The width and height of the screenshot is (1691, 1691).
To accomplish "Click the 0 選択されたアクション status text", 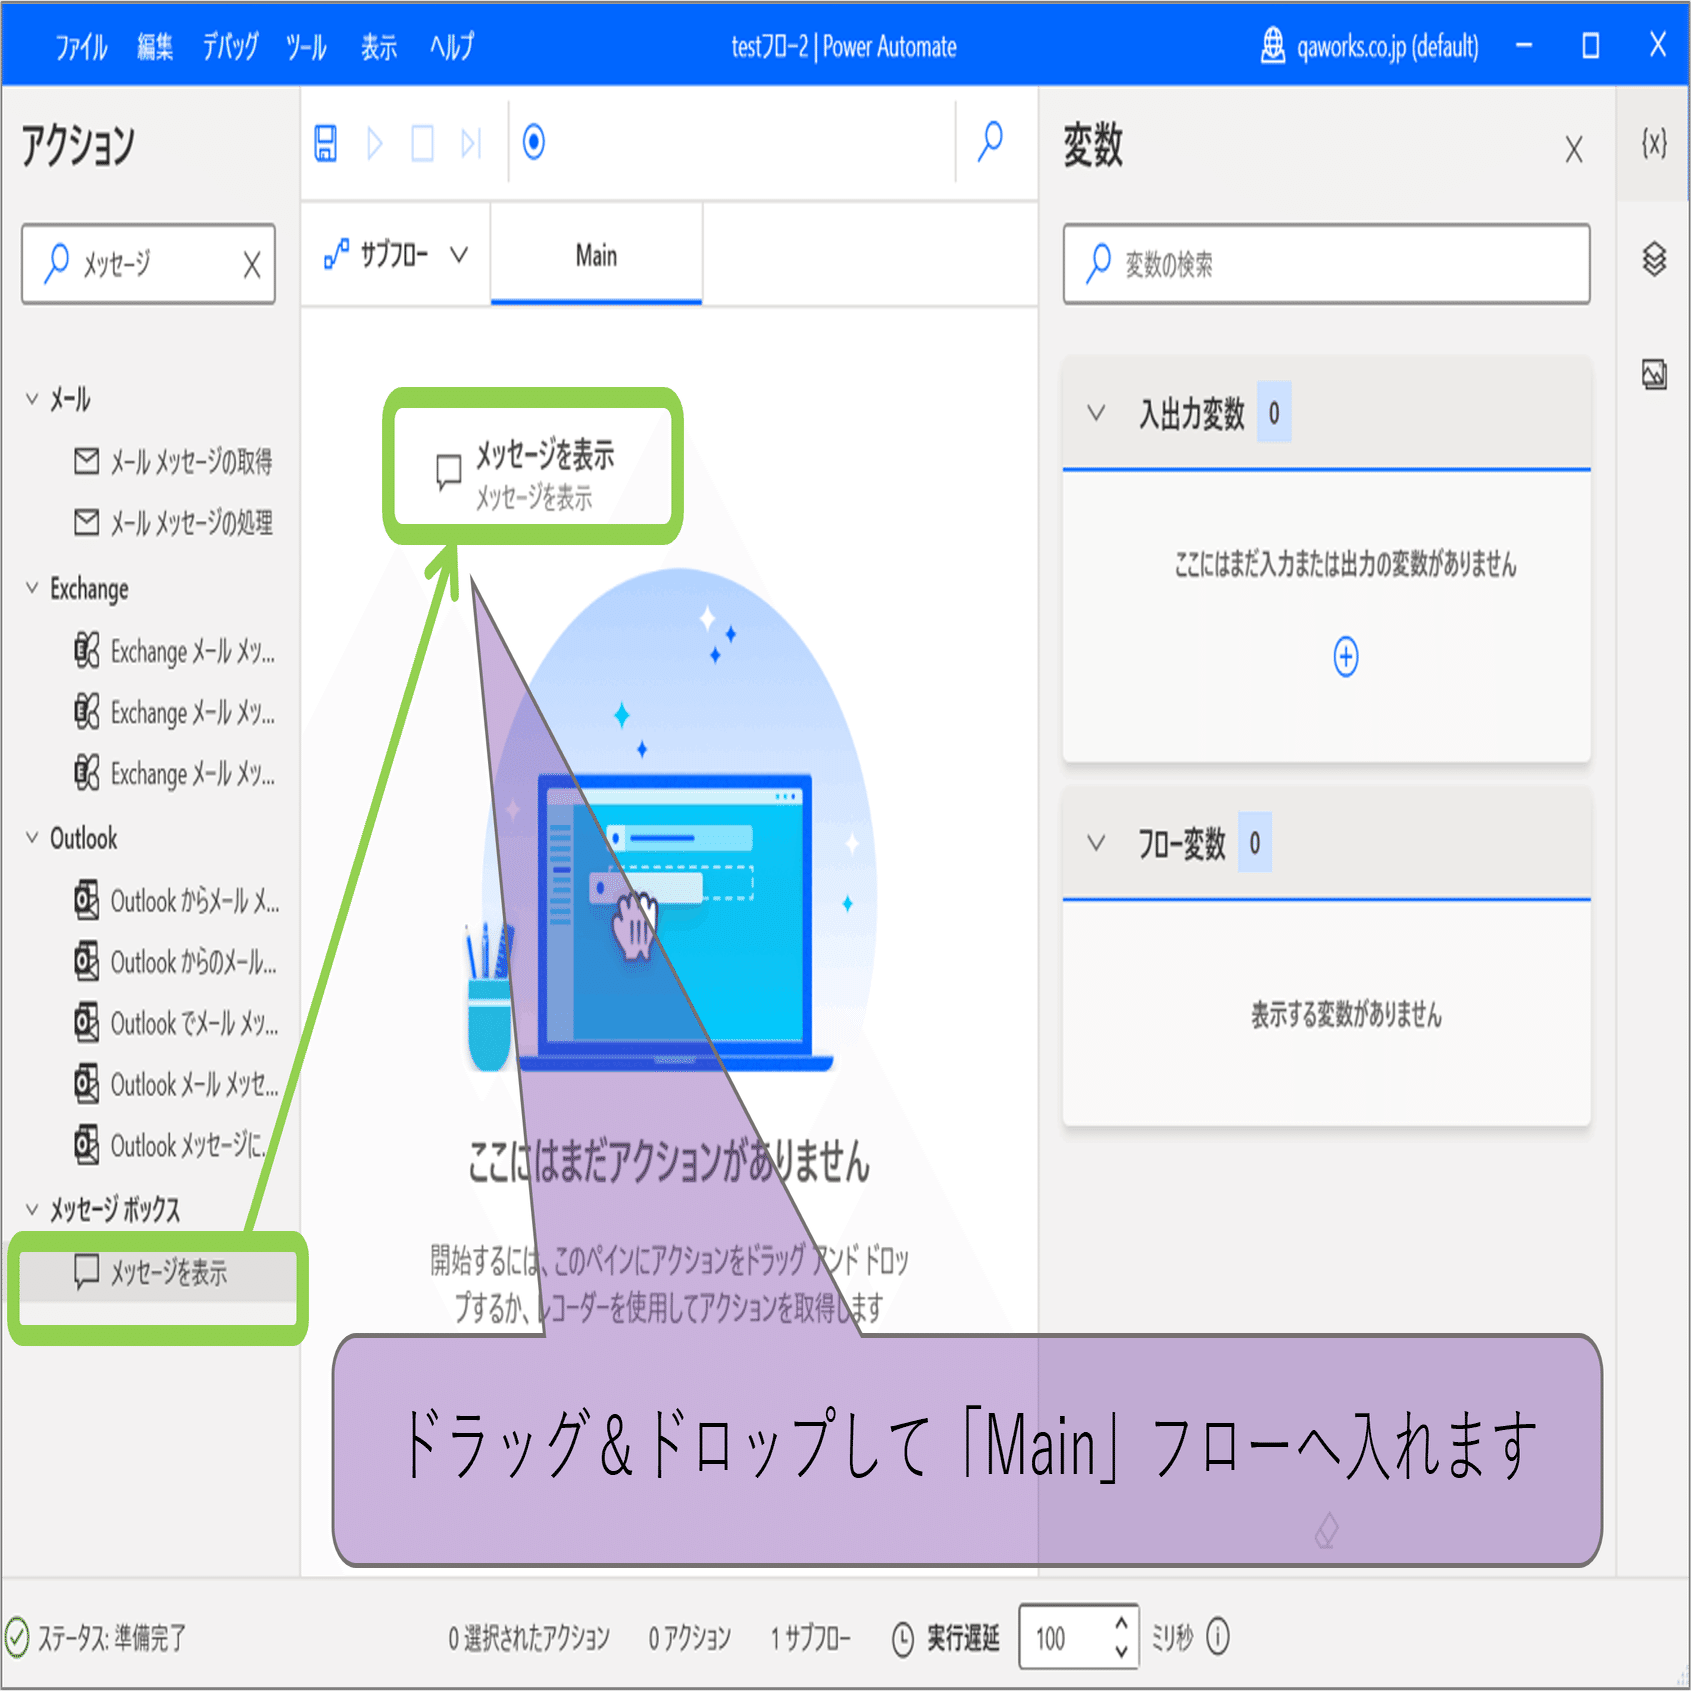I will click(x=529, y=1638).
